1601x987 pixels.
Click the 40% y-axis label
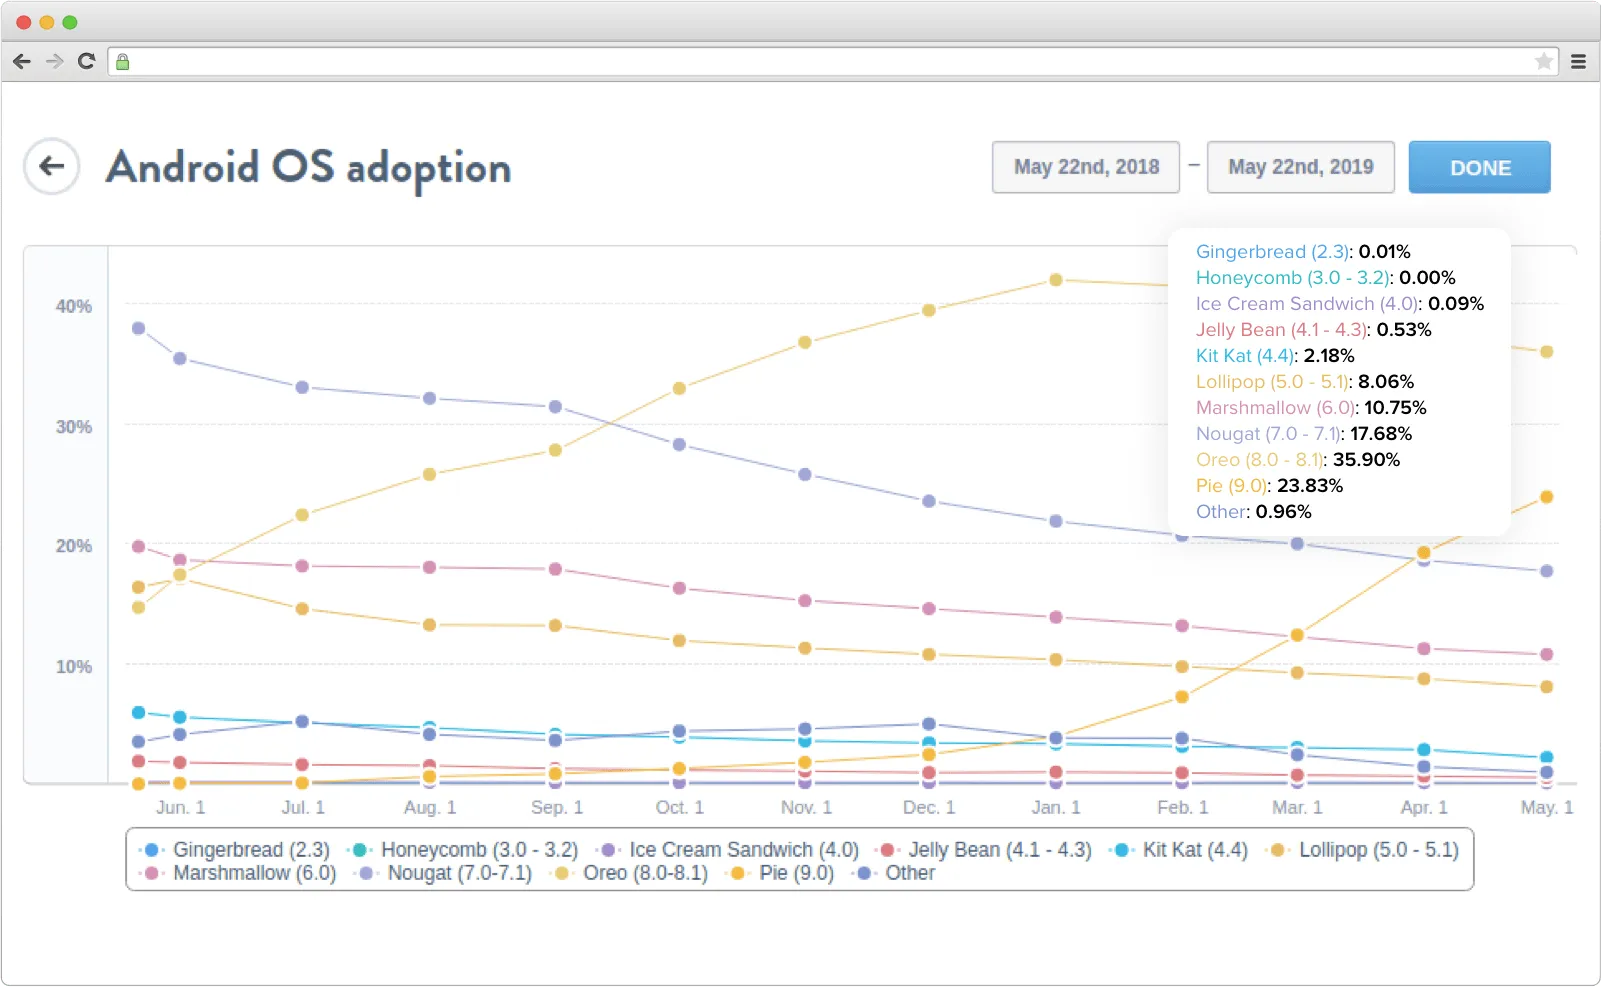pos(74,306)
